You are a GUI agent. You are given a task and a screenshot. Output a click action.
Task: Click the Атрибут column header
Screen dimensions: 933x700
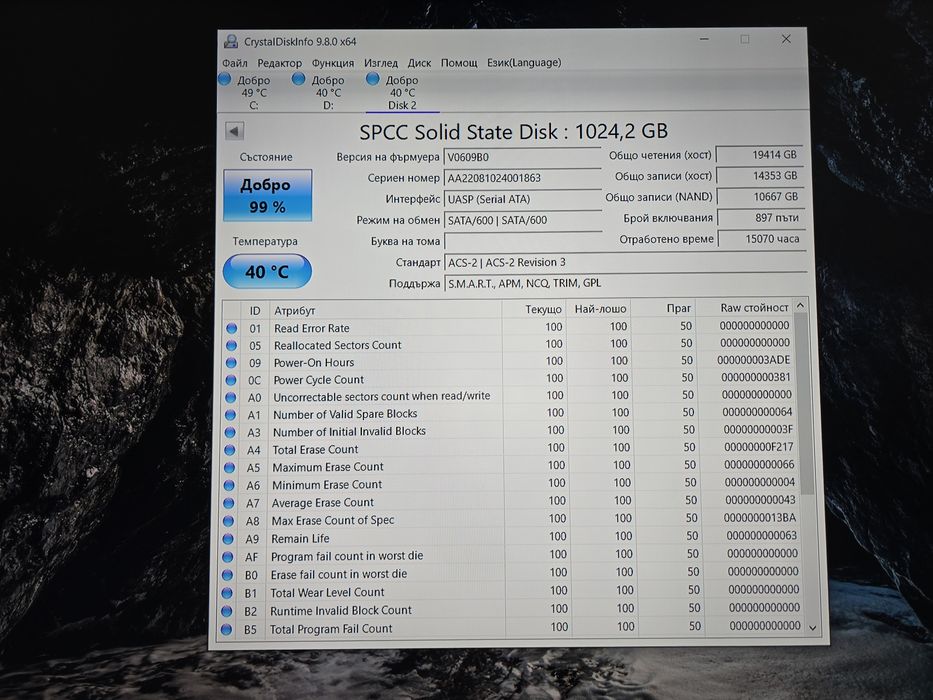coord(385,310)
